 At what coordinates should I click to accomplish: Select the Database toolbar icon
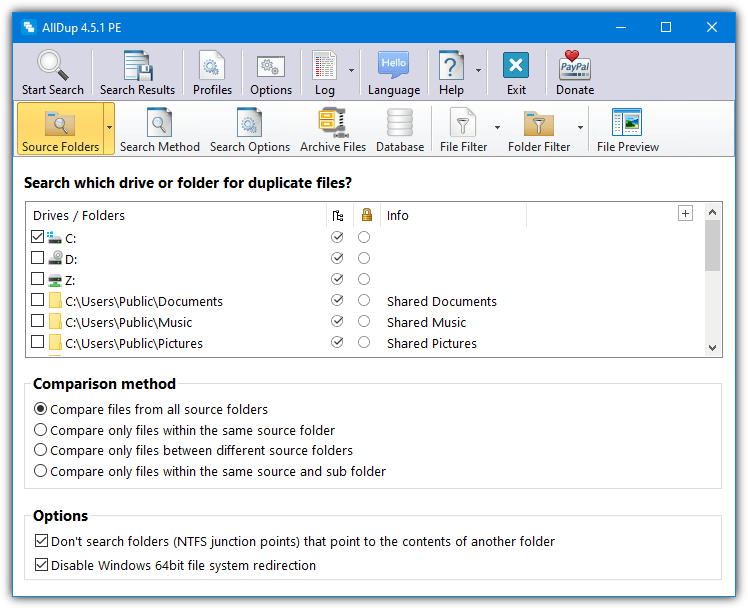pyautogui.click(x=399, y=124)
